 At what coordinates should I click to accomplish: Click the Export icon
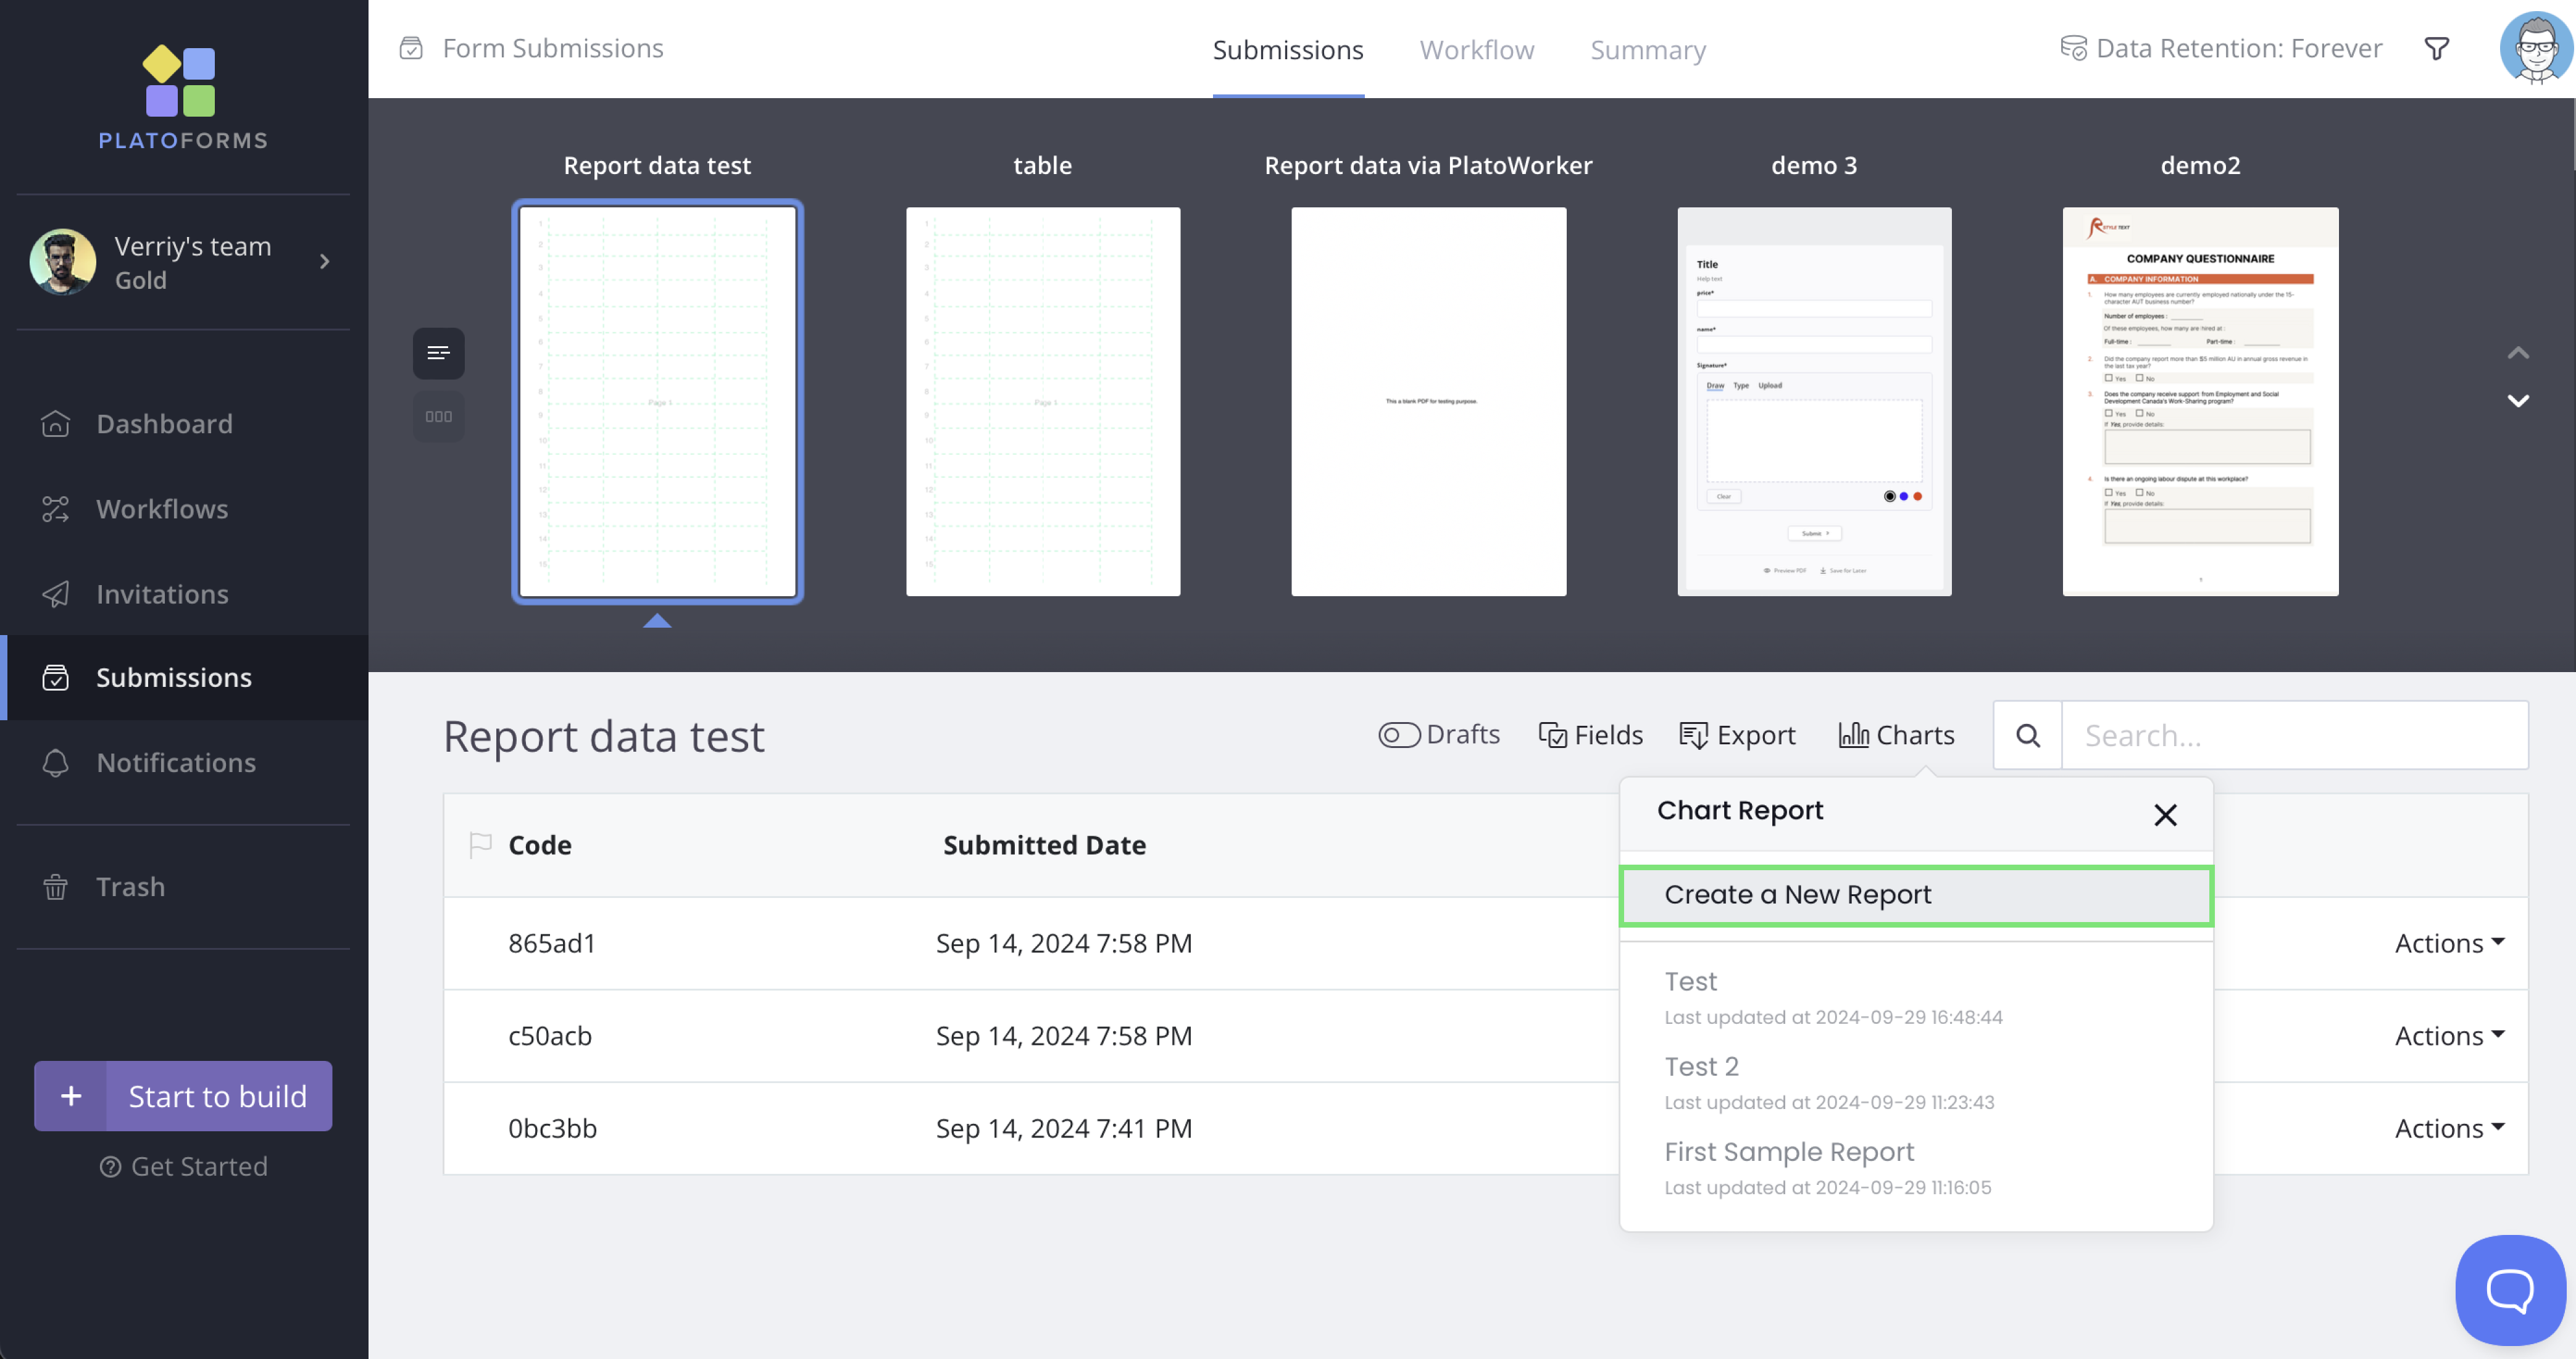click(1693, 735)
